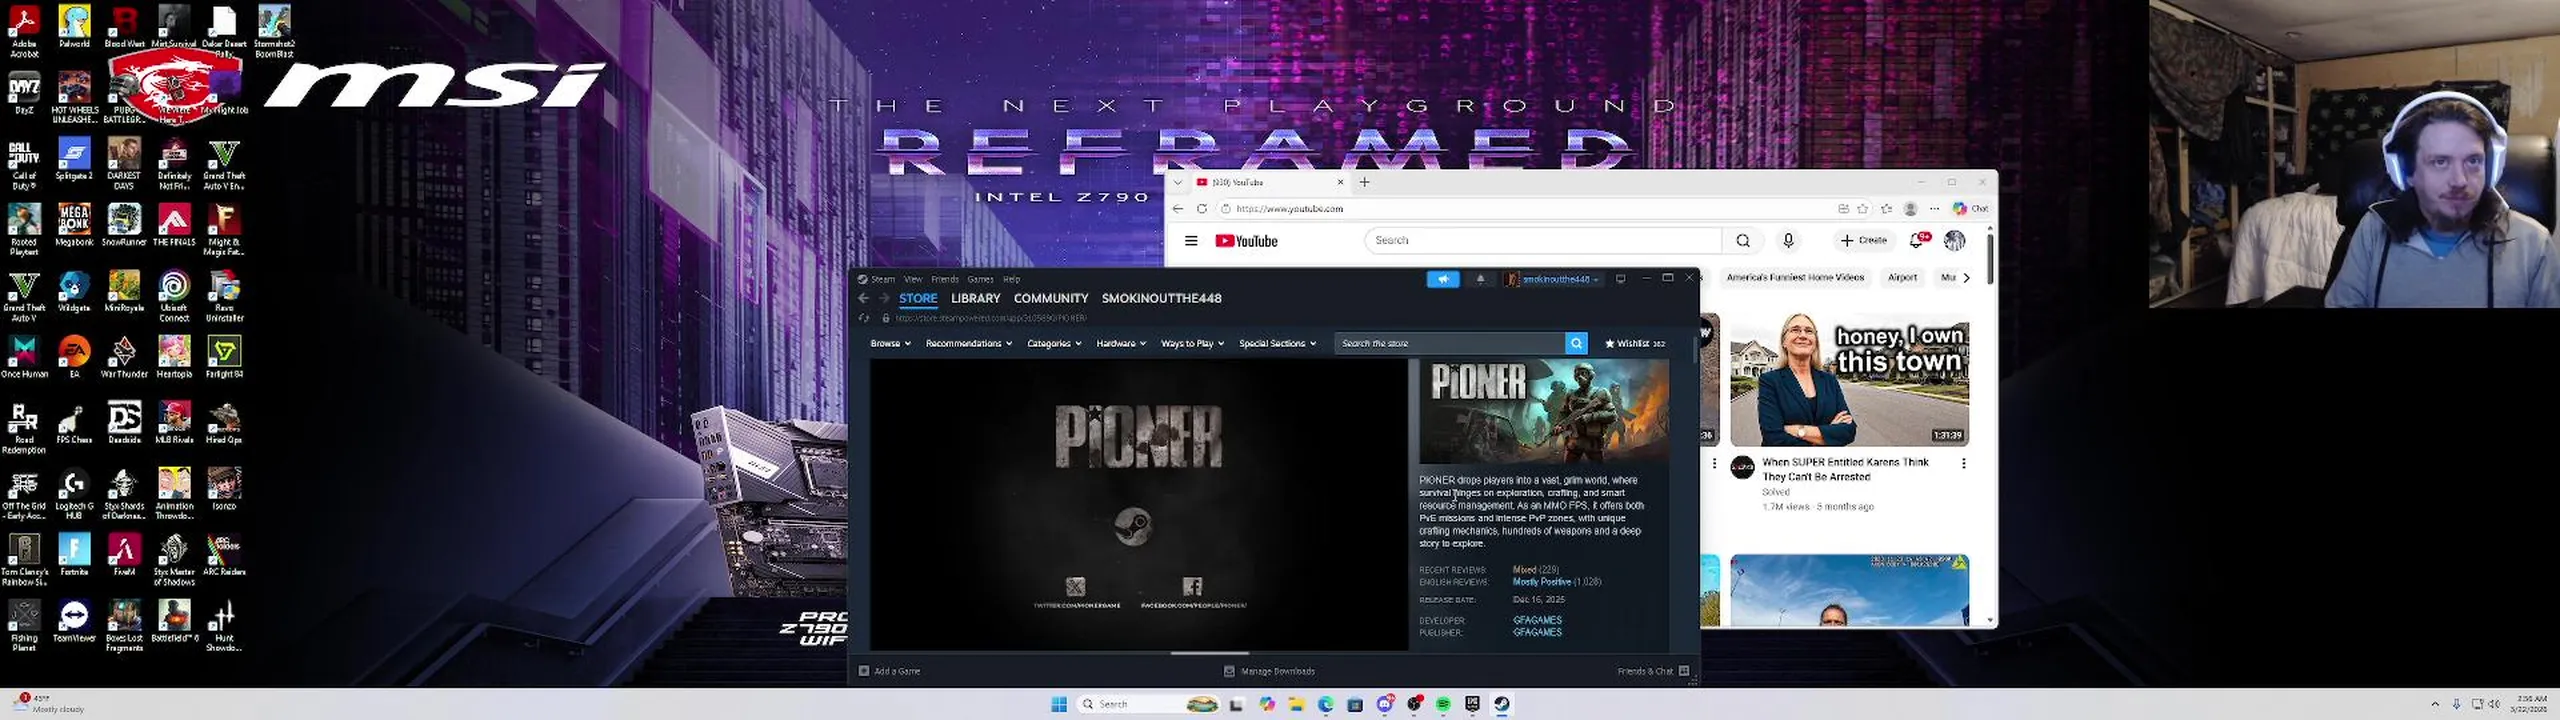
Task: Expand the Steam Browse dropdown
Action: (x=890, y=343)
